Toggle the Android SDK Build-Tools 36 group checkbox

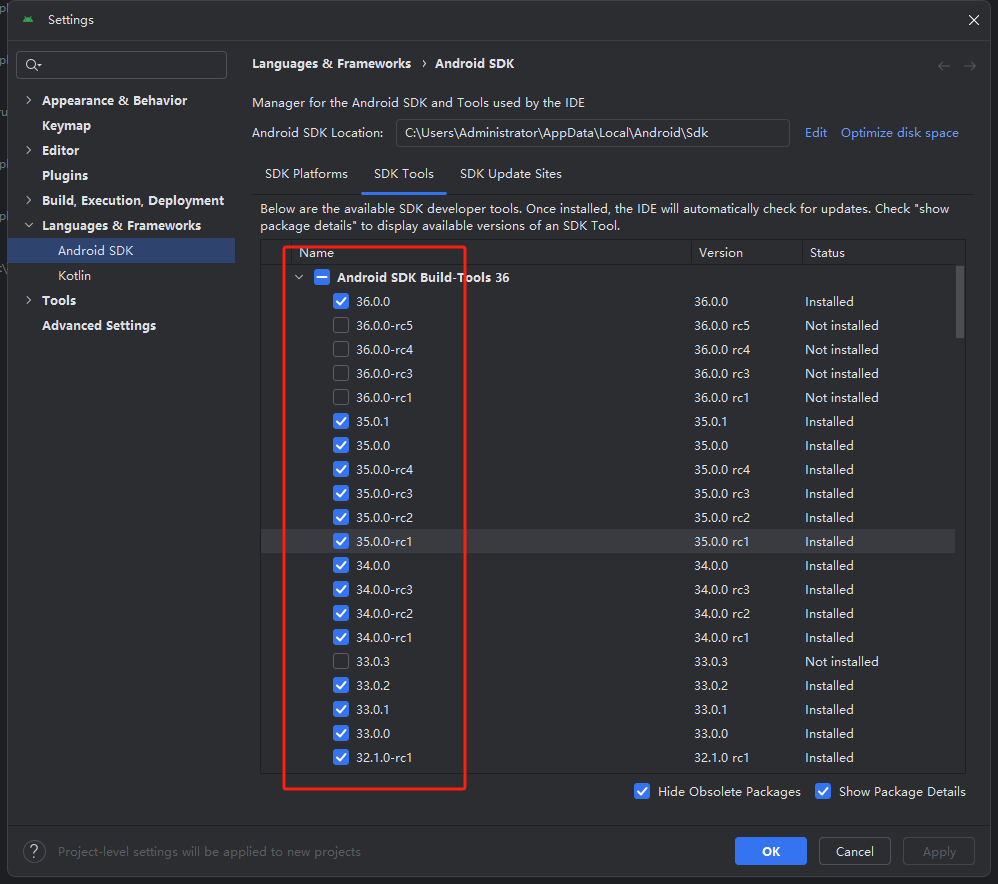322,277
